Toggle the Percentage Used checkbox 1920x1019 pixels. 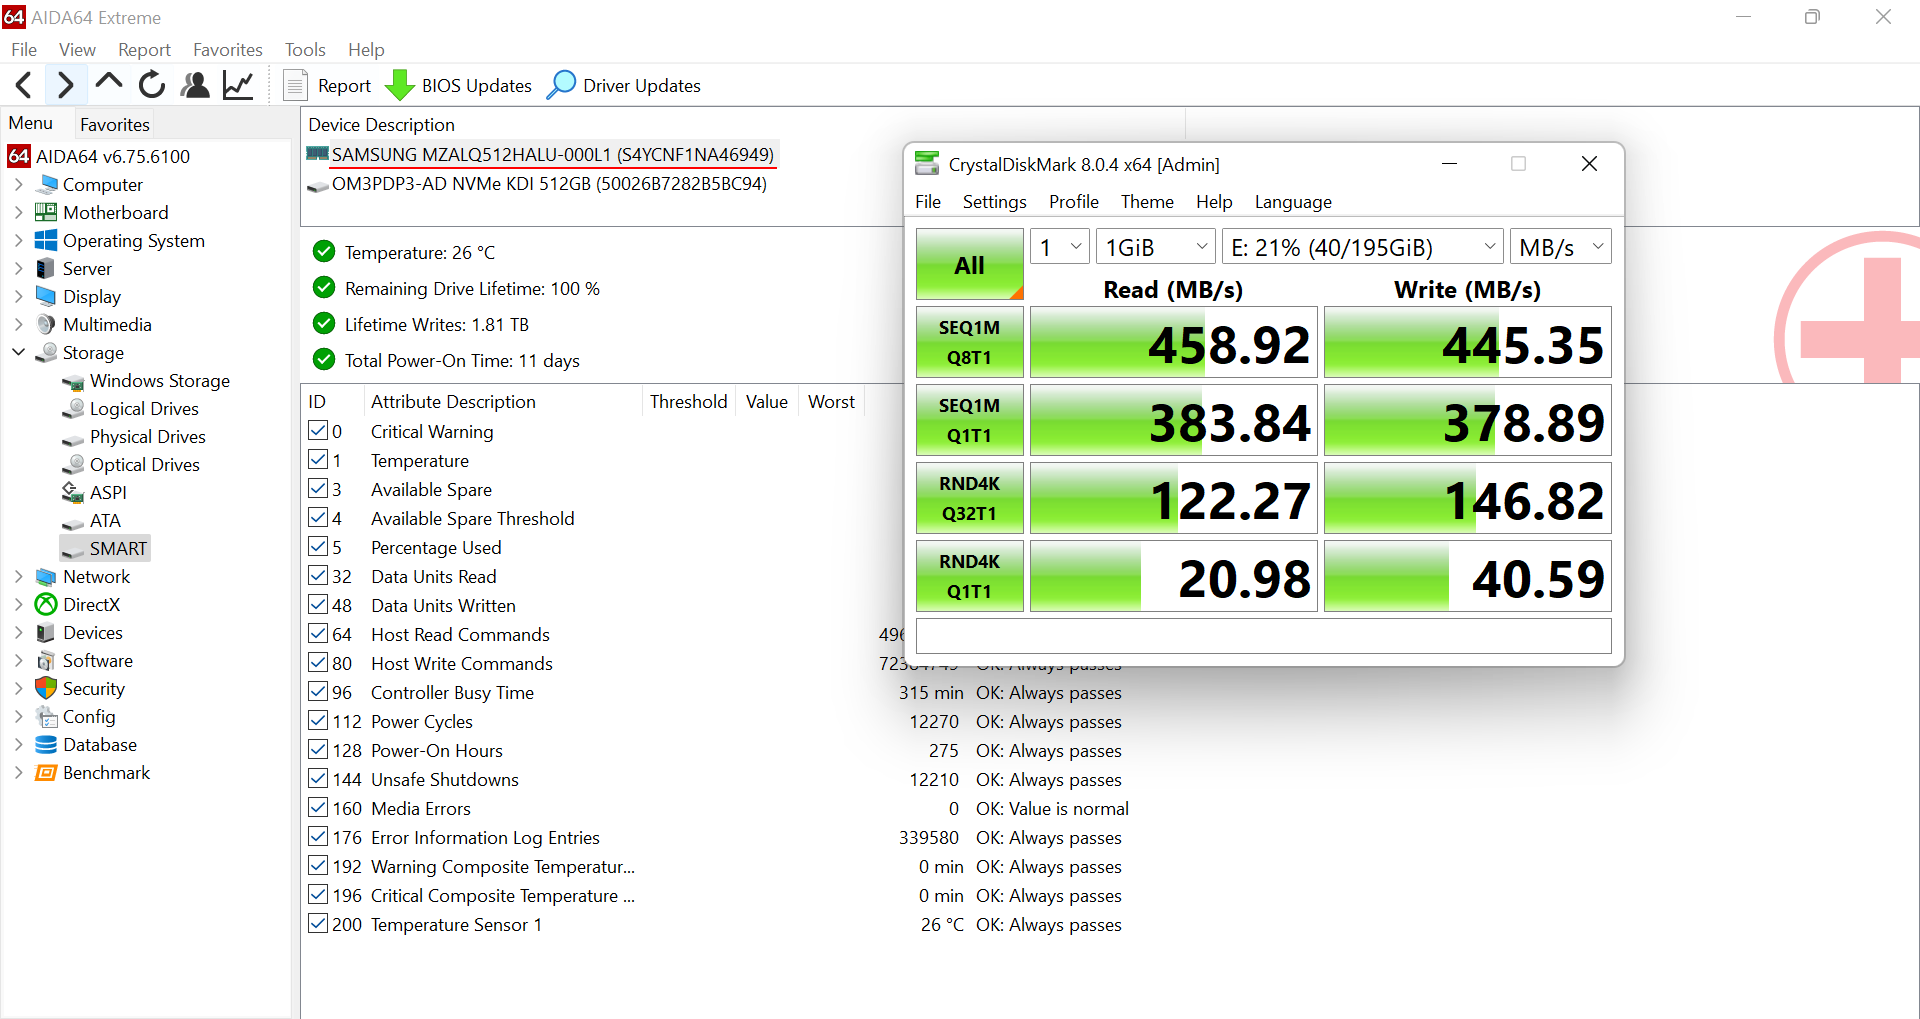(x=318, y=546)
